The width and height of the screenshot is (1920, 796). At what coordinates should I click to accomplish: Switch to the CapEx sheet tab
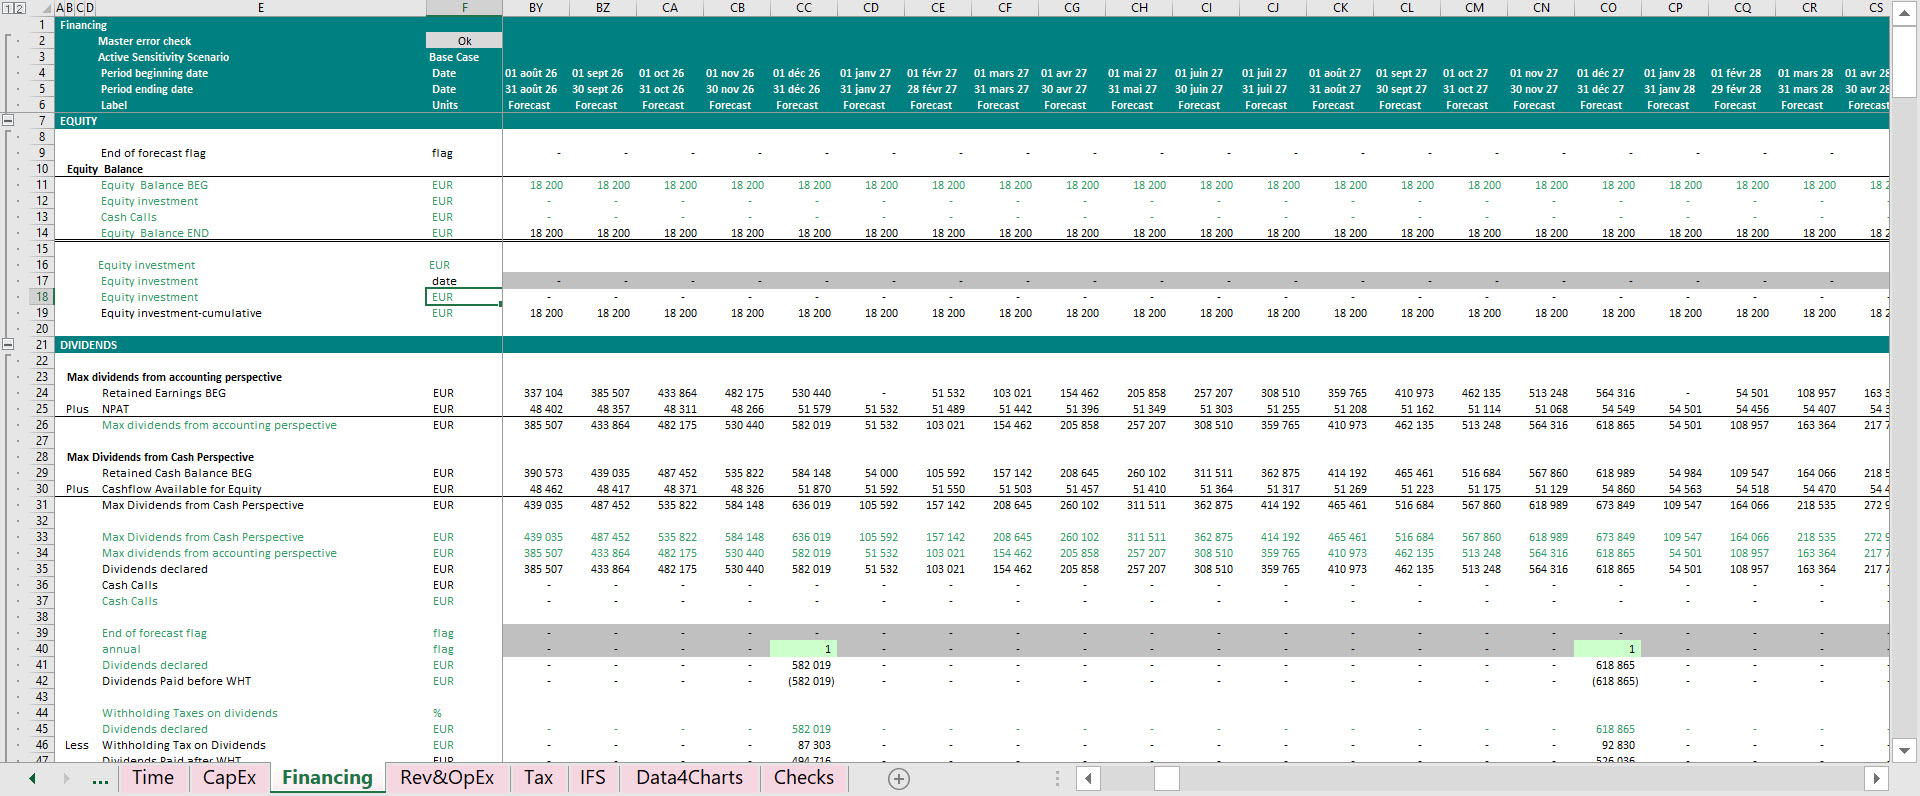tap(229, 778)
